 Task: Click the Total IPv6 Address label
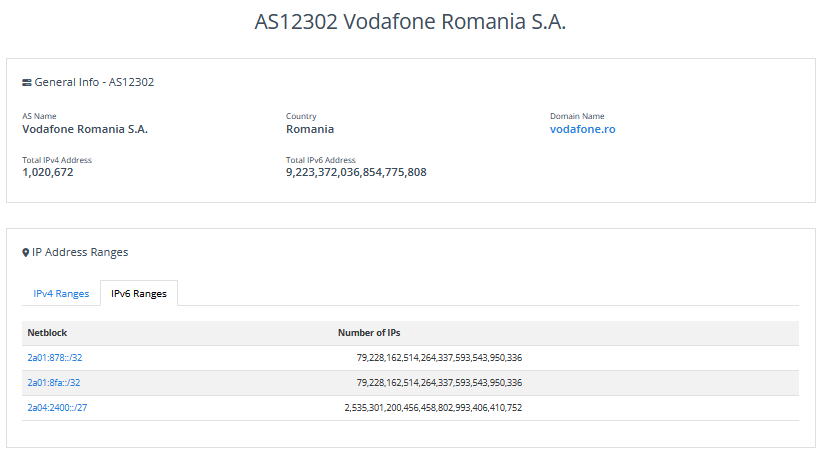[321, 160]
